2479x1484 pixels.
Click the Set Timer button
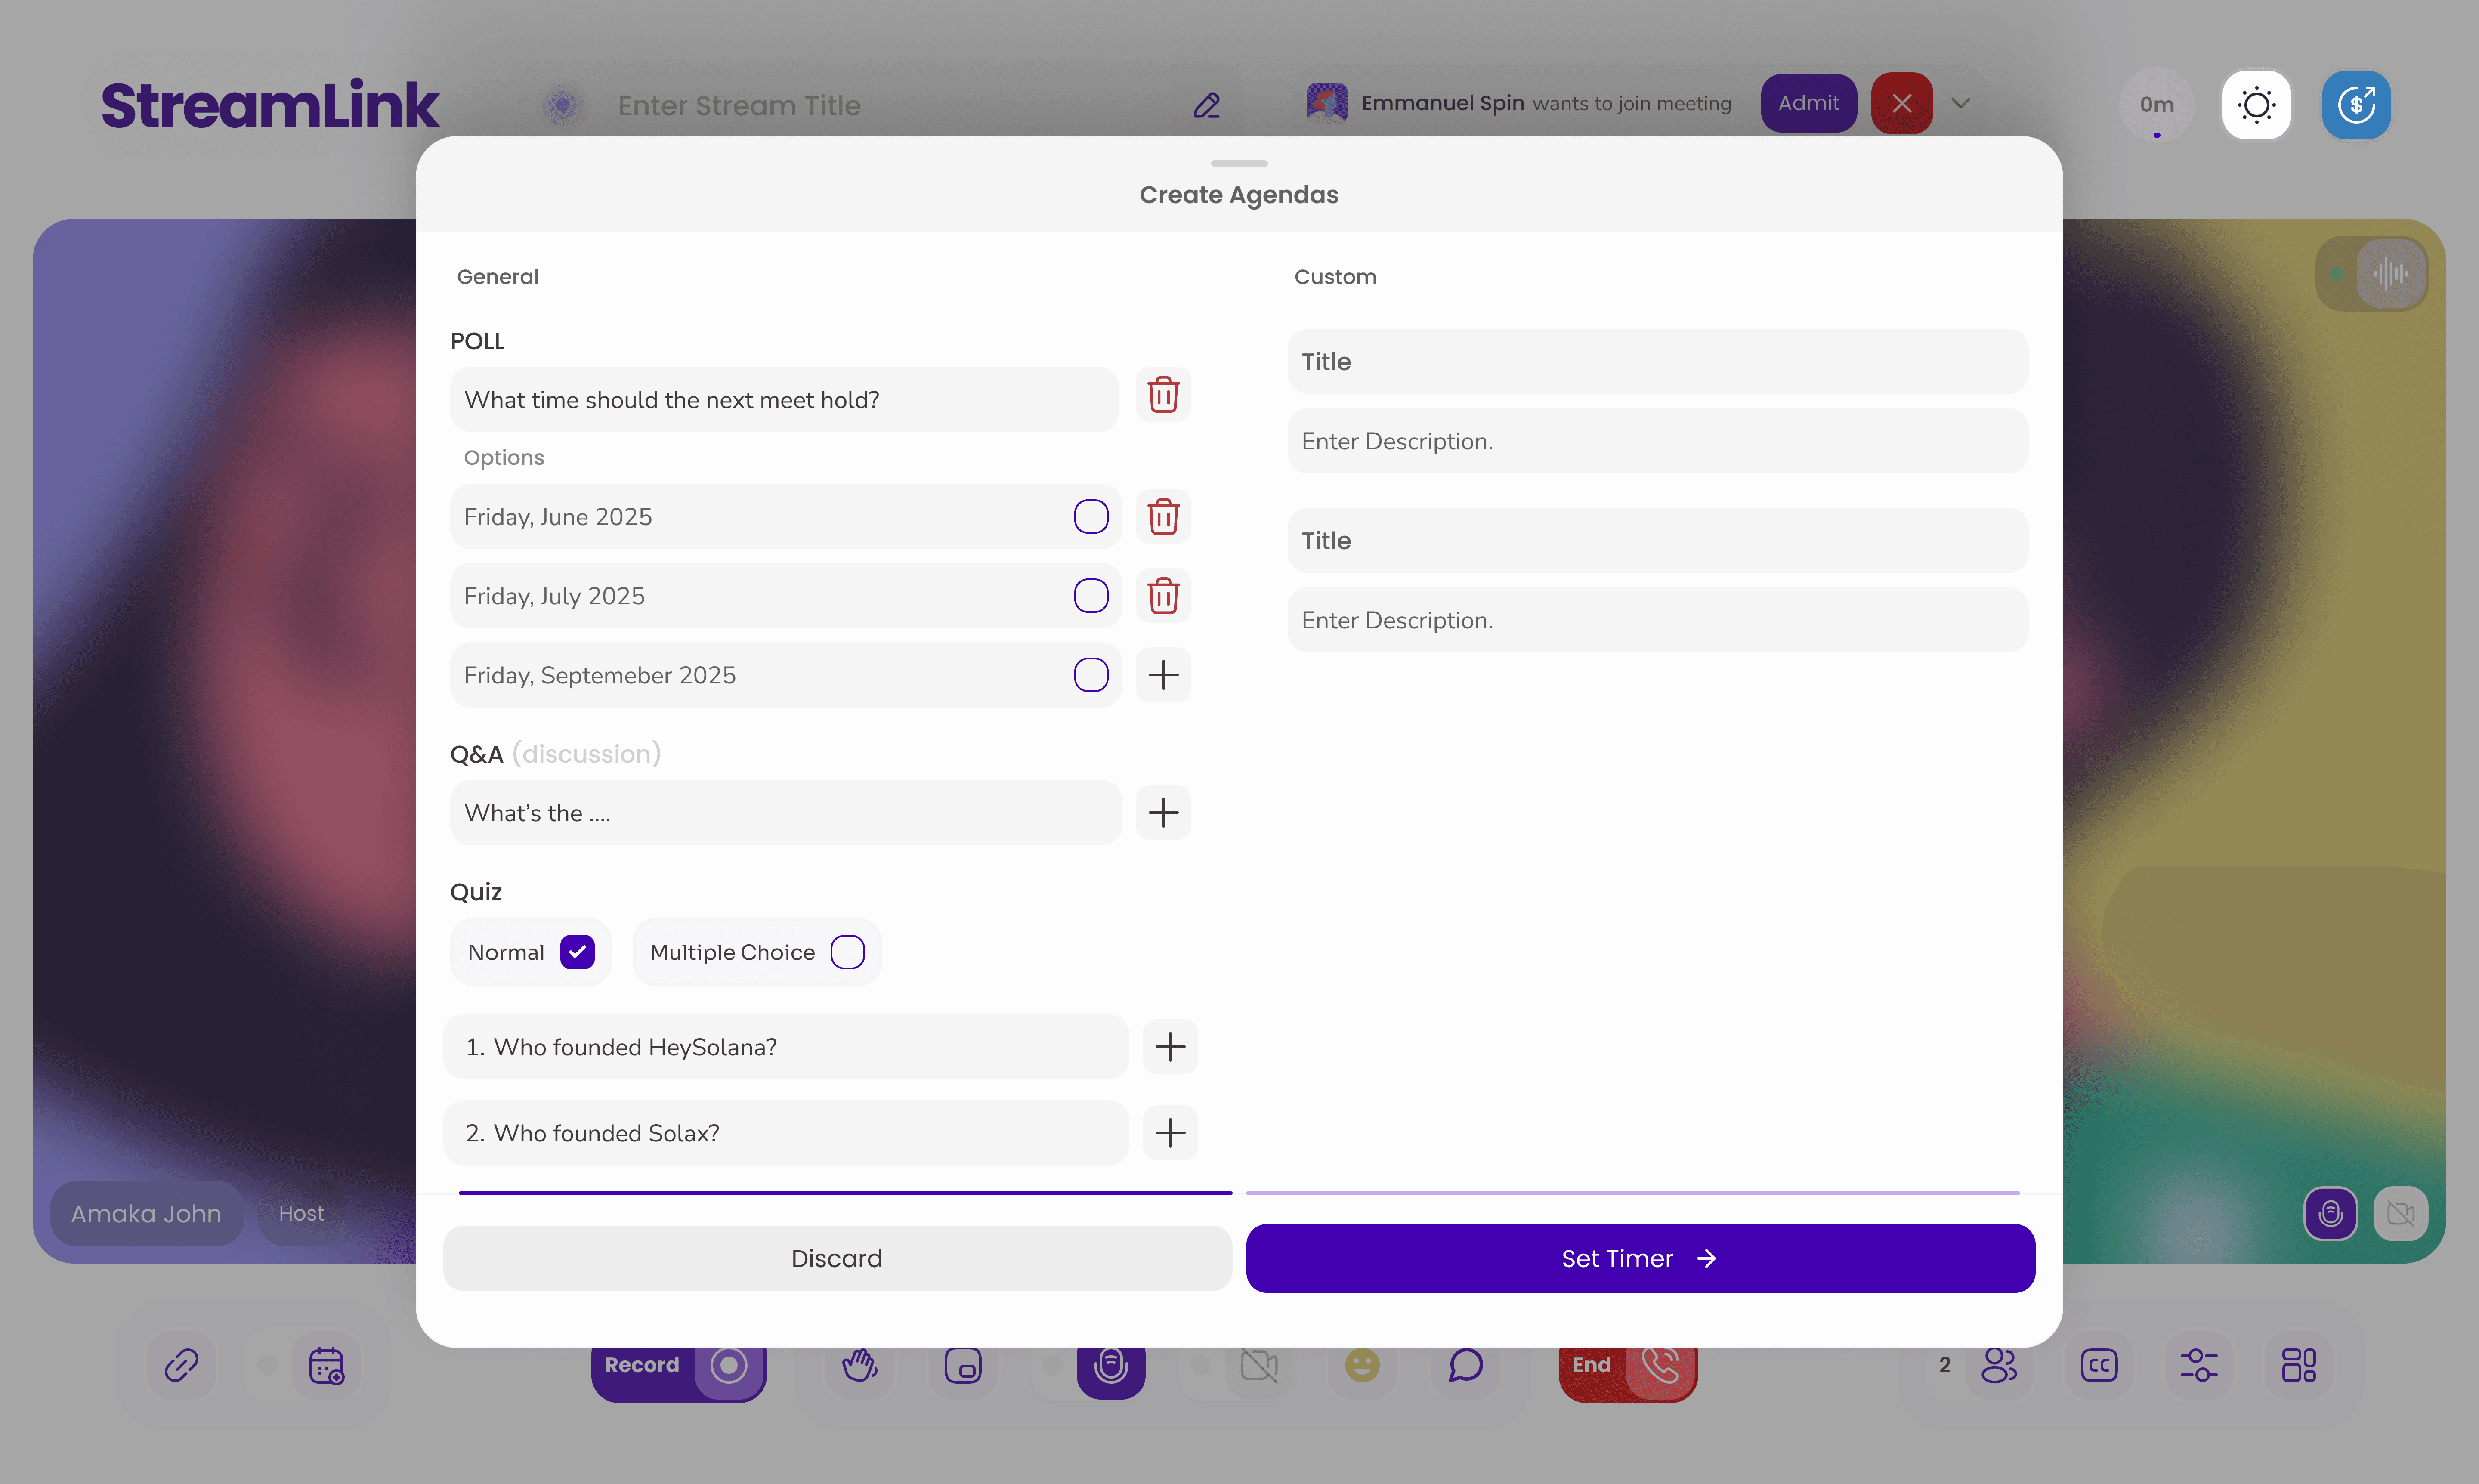tap(1640, 1258)
